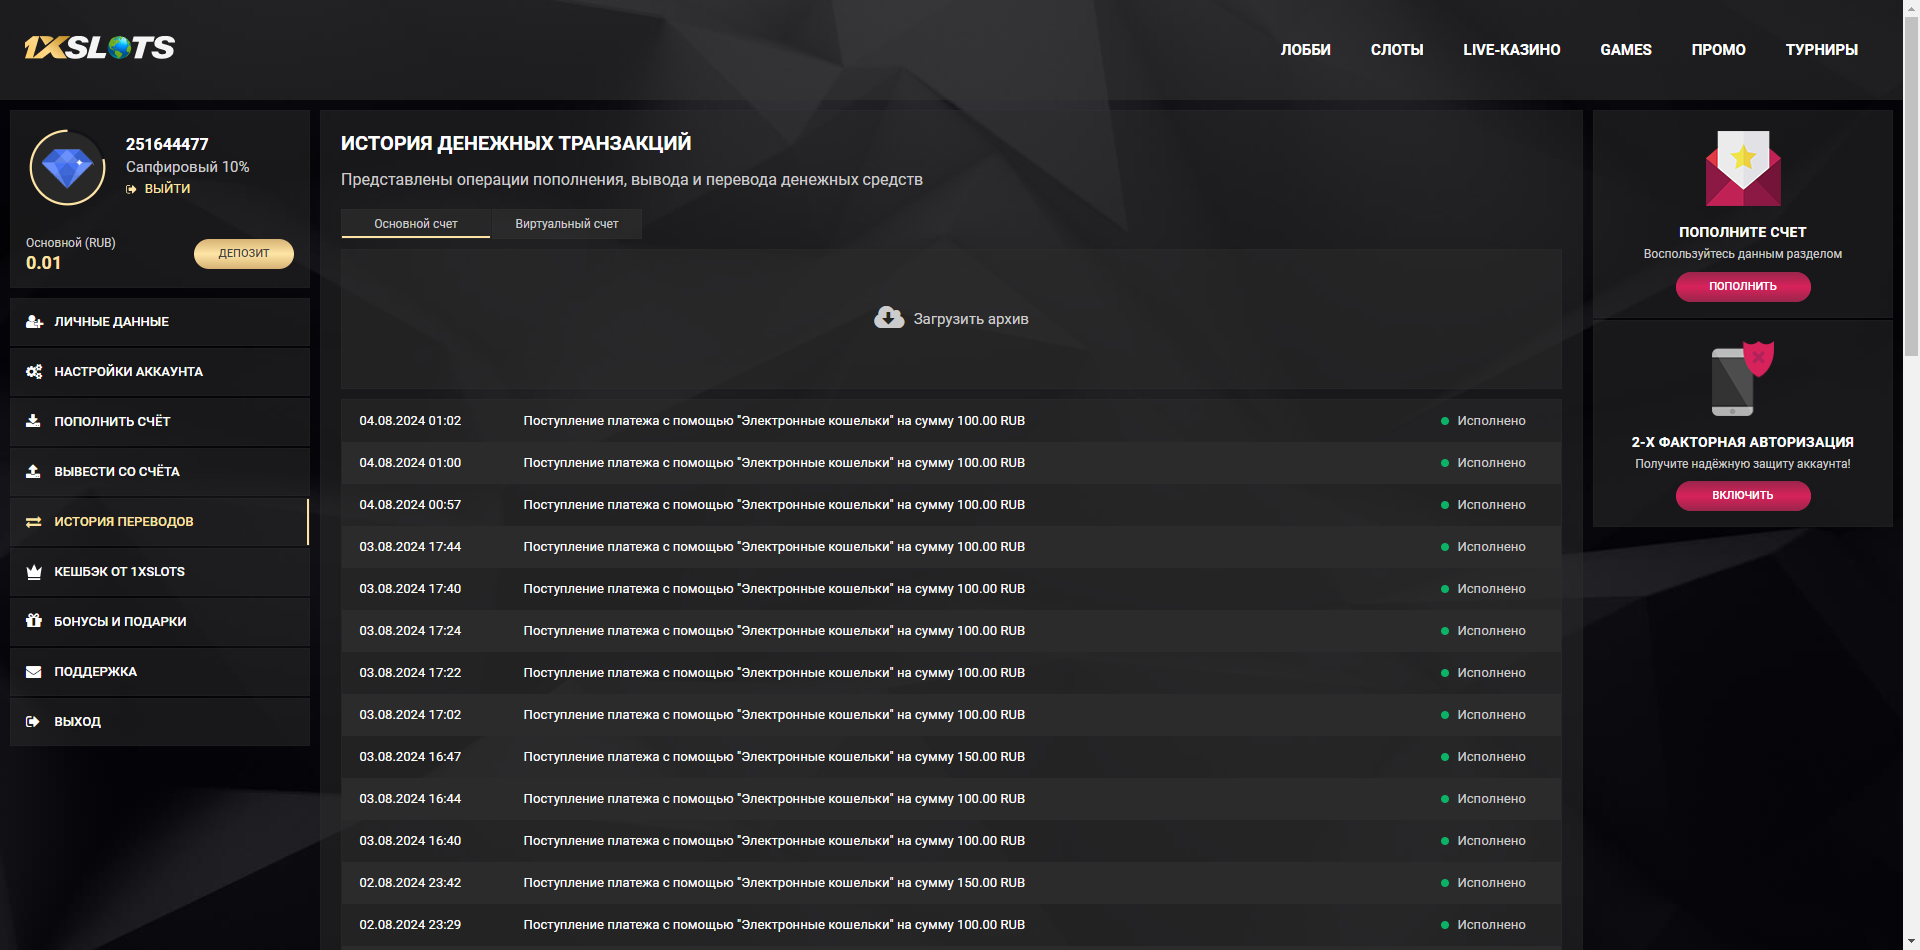Click the ВЫЙТИ logout link
The height and width of the screenshot is (950, 1920).
tap(167, 189)
